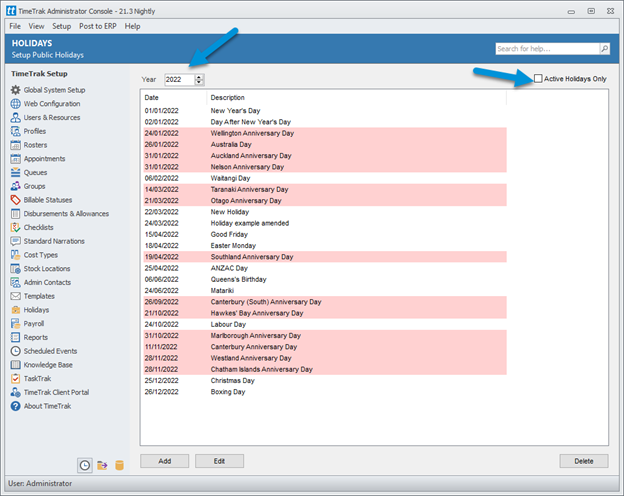Image resolution: width=624 pixels, height=496 pixels.
Task: Click the Billable Statuses tag icon
Action: (15, 200)
